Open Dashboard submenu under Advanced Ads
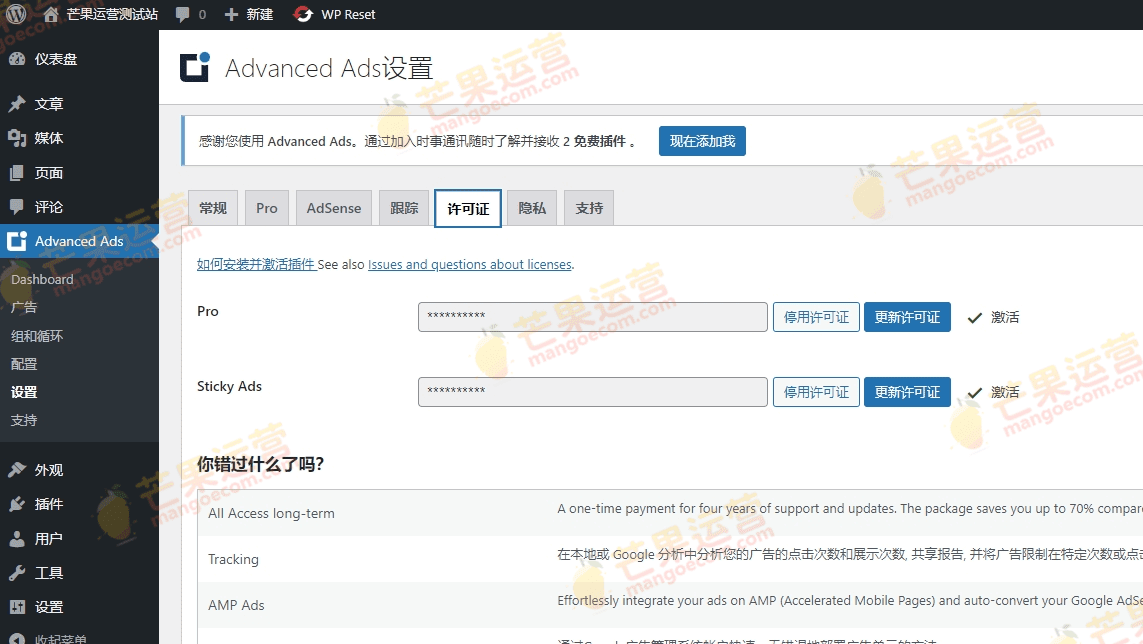 click(42, 279)
